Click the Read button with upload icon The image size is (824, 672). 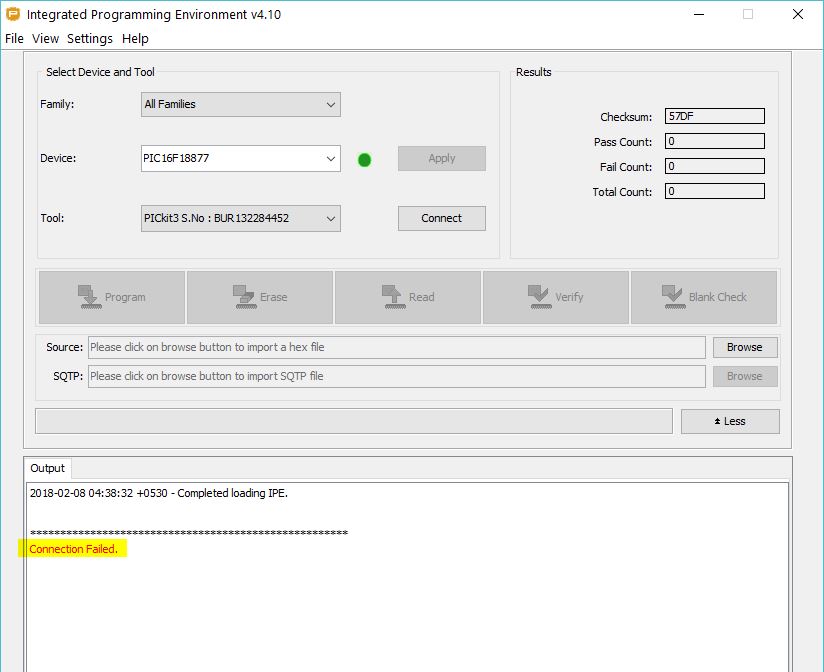(x=408, y=297)
